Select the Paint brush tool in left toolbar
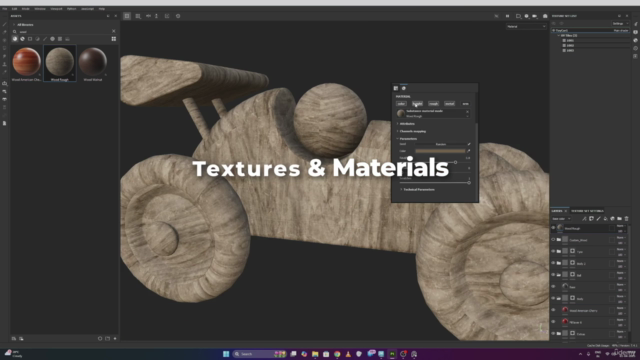This screenshot has height=360, width=640. [4, 24]
